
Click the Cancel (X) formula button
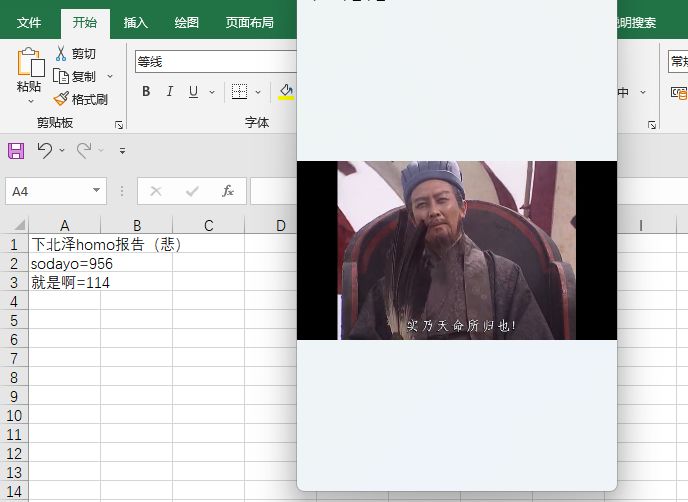(x=156, y=191)
